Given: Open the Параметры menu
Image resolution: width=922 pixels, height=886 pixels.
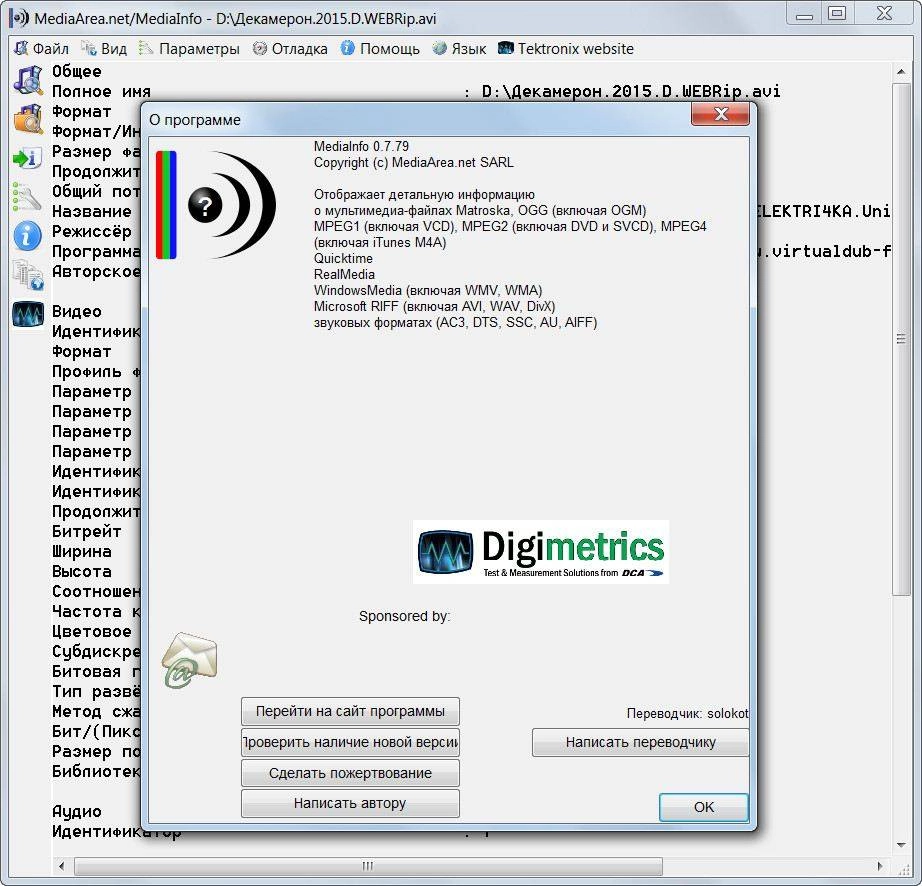Looking at the screenshot, I should point(189,49).
